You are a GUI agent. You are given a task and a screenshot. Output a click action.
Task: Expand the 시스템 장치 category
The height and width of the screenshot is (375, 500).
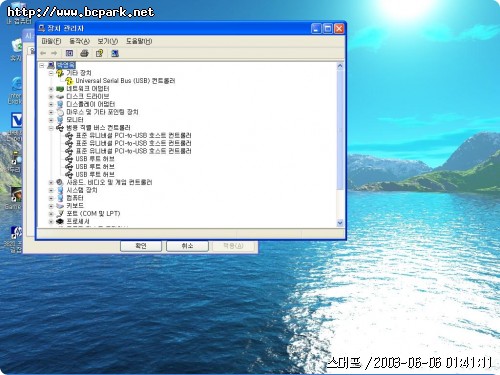click(51, 190)
